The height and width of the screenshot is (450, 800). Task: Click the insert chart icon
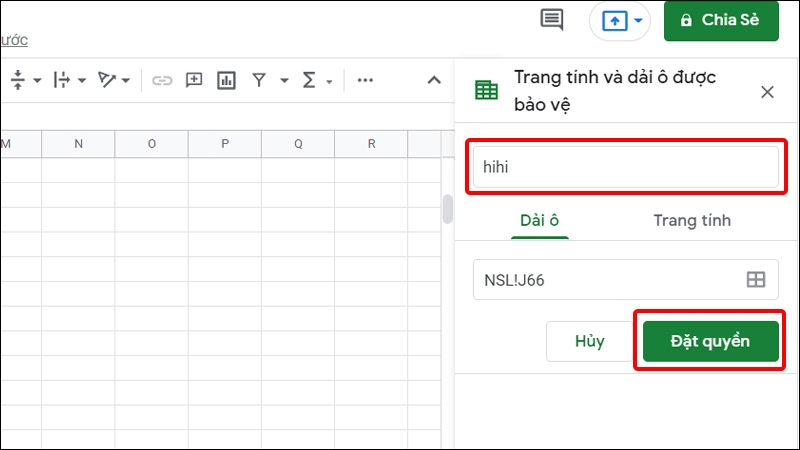click(x=226, y=80)
